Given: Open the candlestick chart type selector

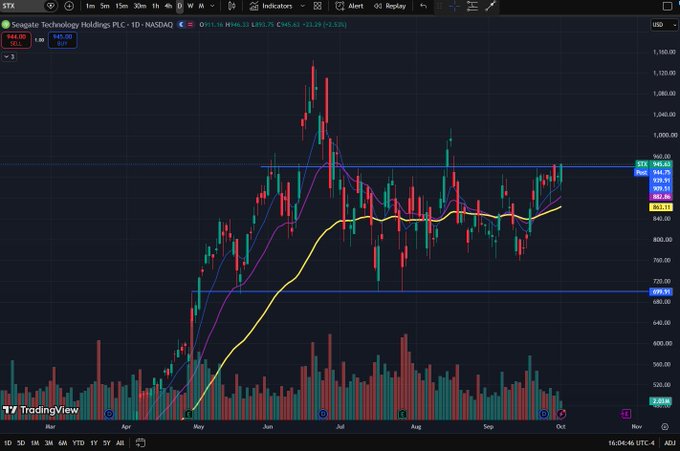Looking at the screenshot, I should [232, 6].
